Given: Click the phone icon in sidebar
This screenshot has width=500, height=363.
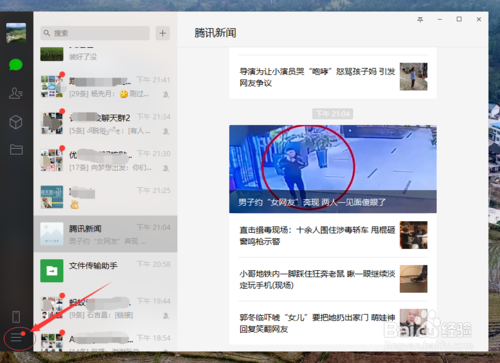Looking at the screenshot, I should [16, 317].
